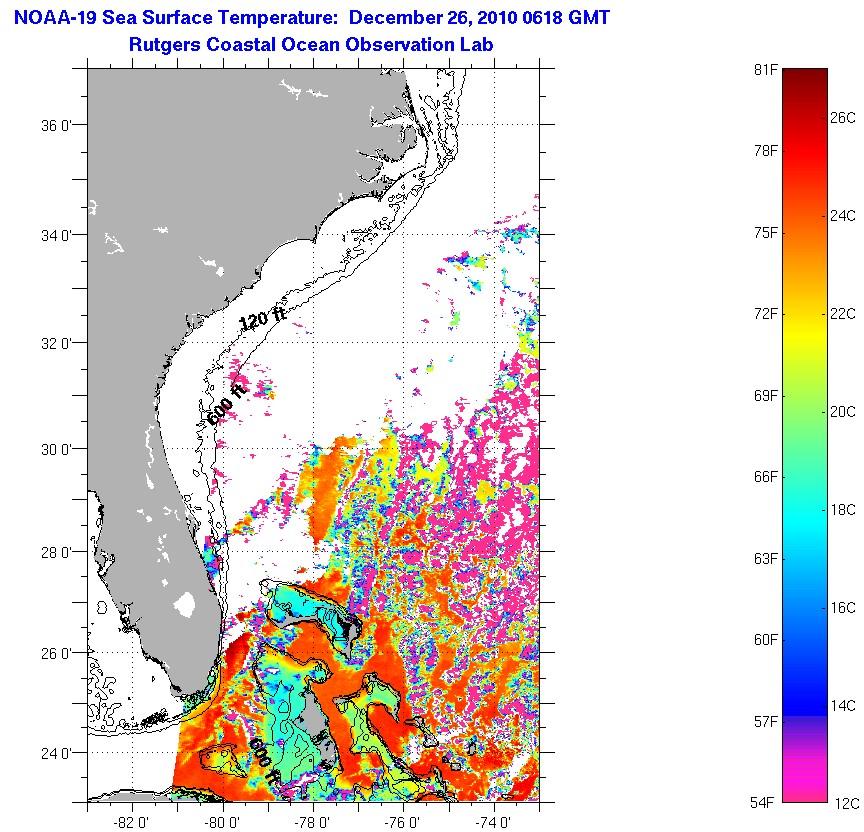Click the white Lake Okeechobee shape in Florida
The width and height of the screenshot is (864, 832).
[x=185, y=604]
